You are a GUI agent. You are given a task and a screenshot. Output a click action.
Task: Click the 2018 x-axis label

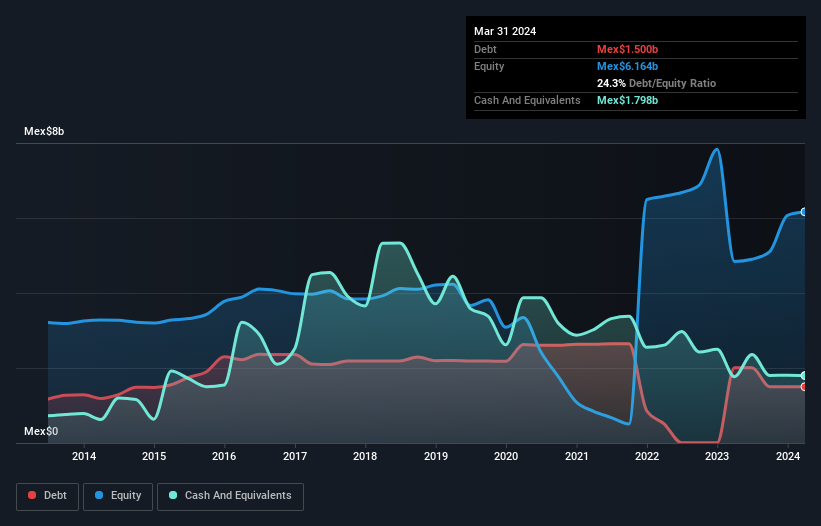pos(365,456)
